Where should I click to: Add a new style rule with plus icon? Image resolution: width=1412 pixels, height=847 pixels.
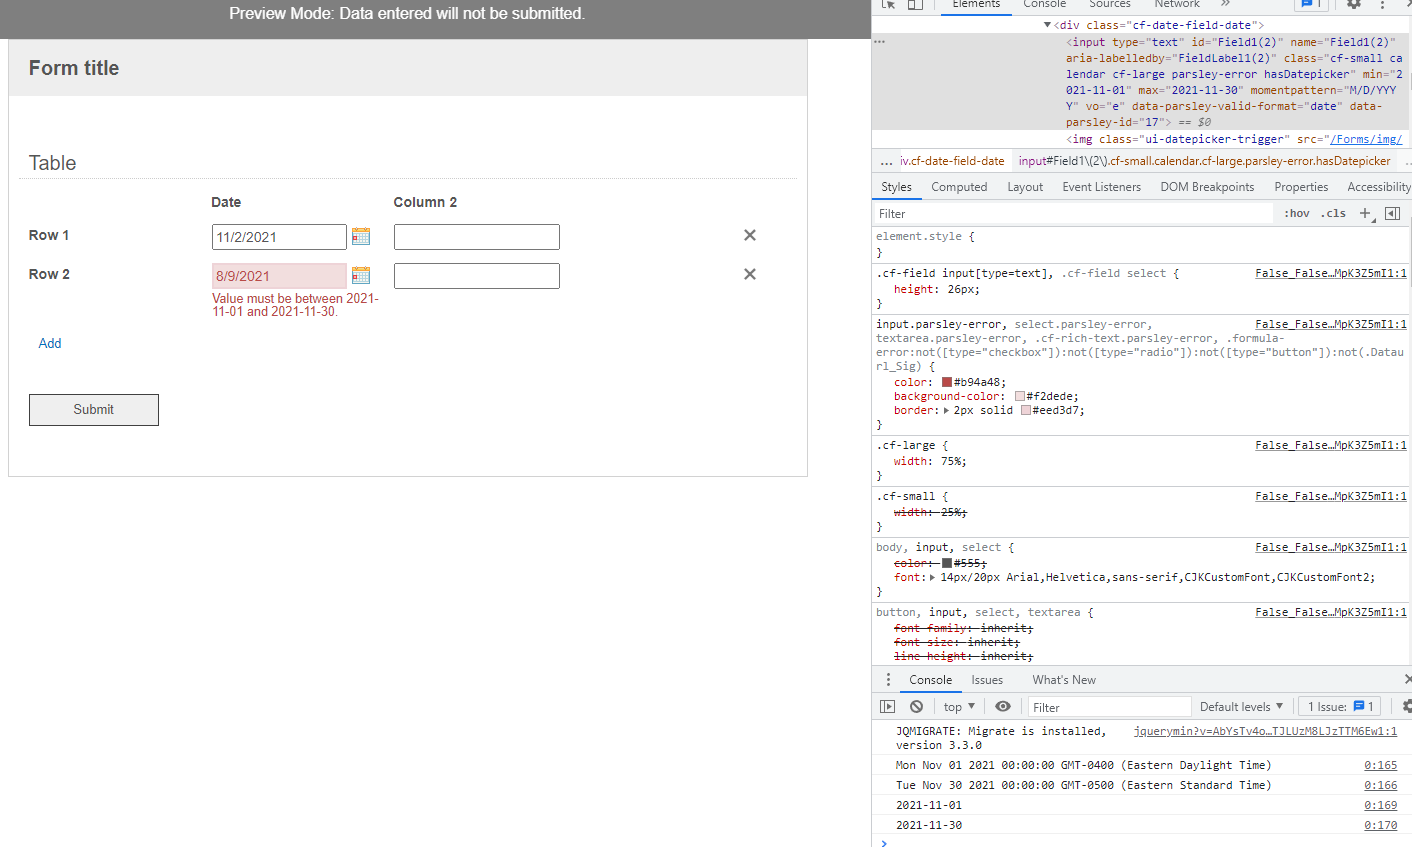1366,213
